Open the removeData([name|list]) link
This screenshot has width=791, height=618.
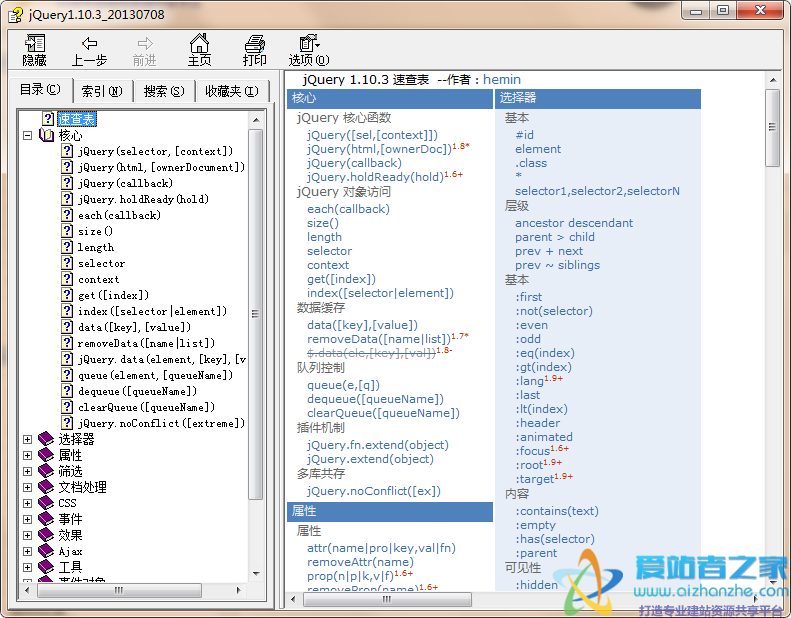coord(379,339)
